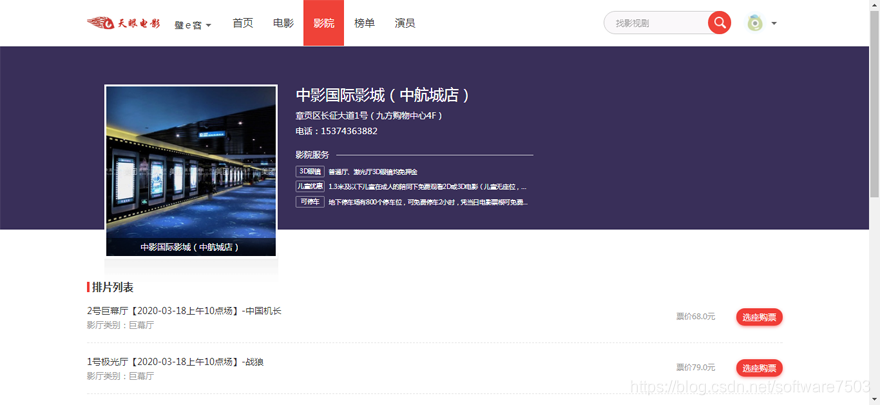Switch to the 榜单 nav tab

pyautogui.click(x=364, y=23)
